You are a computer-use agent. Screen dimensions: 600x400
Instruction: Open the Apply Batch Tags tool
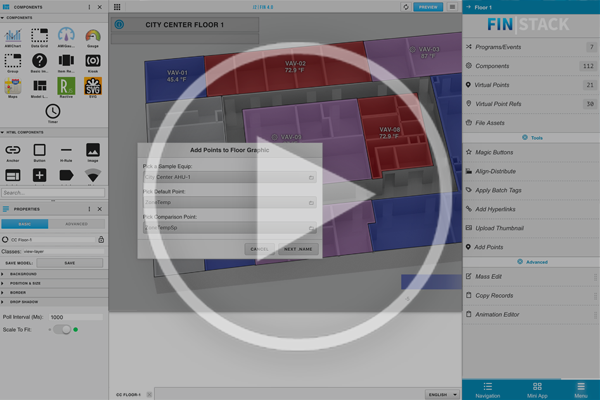[531, 190]
